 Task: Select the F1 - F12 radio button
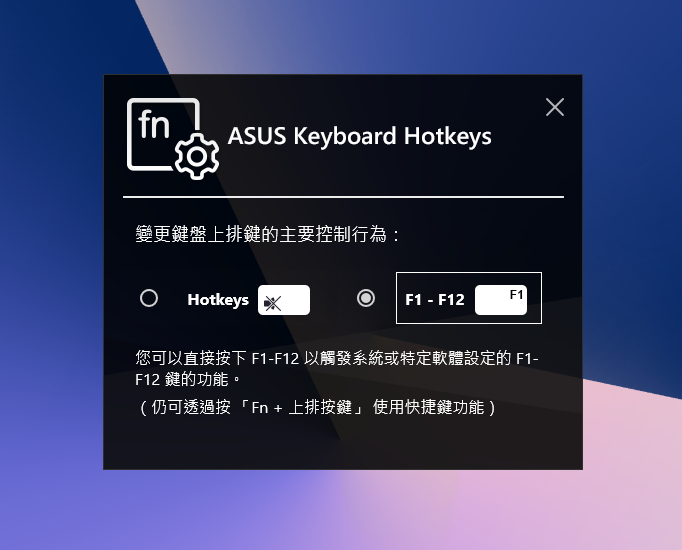coord(366,298)
